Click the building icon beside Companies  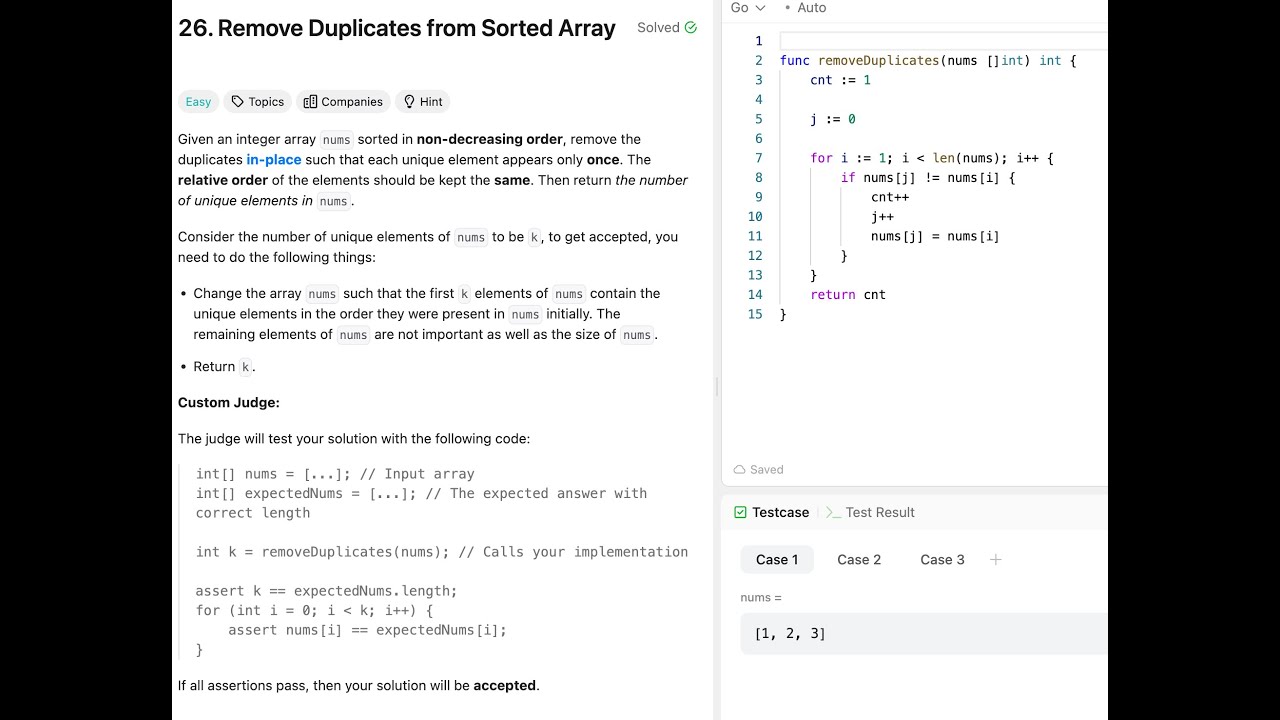310,102
